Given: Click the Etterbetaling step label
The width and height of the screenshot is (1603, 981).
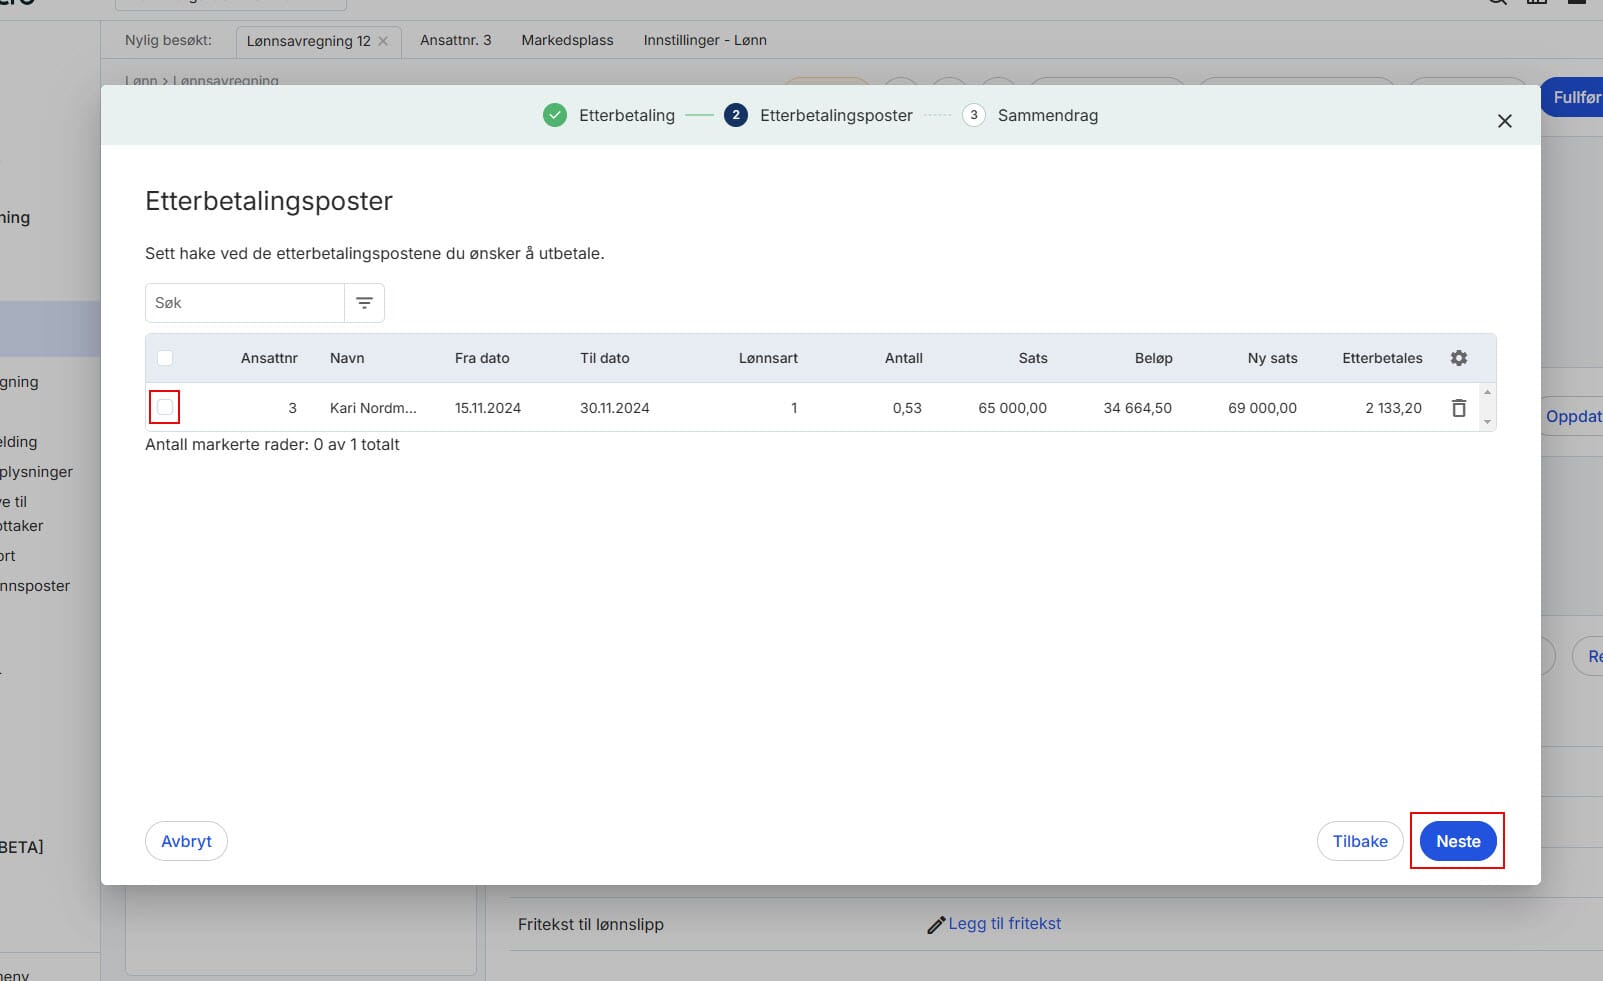Looking at the screenshot, I should point(627,115).
